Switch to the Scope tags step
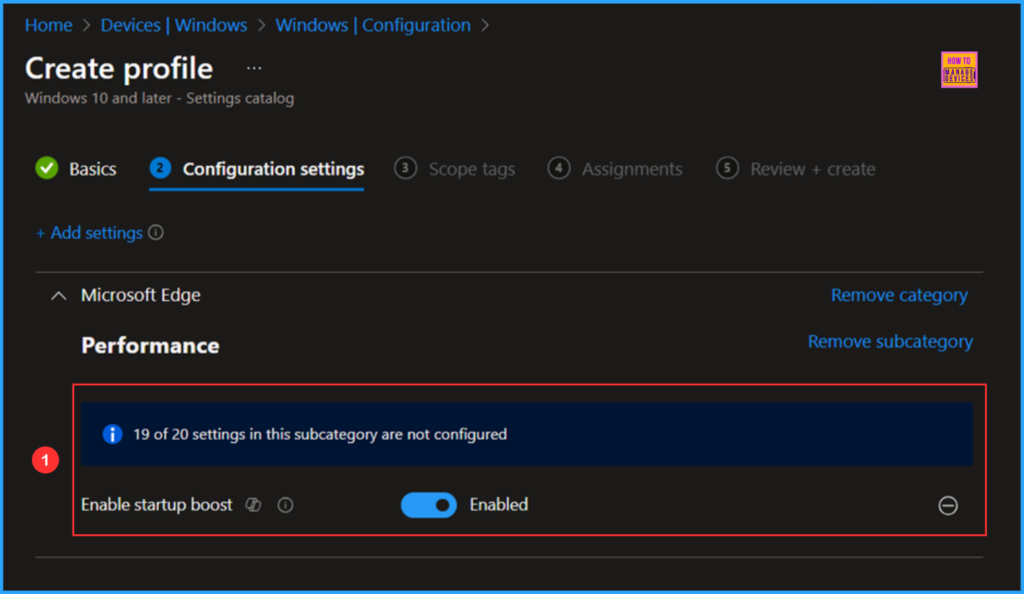The width and height of the screenshot is (1024, 594). coord(455,169)
